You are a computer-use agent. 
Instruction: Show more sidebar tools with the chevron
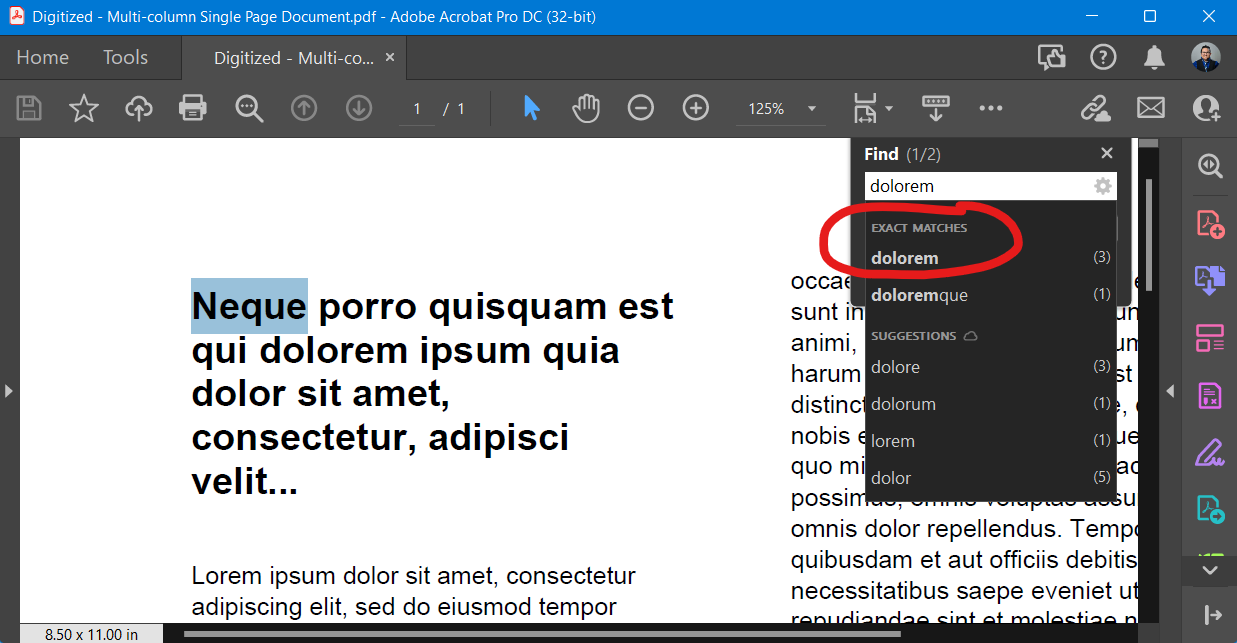pyautogui.click(x=1210, y=570)
